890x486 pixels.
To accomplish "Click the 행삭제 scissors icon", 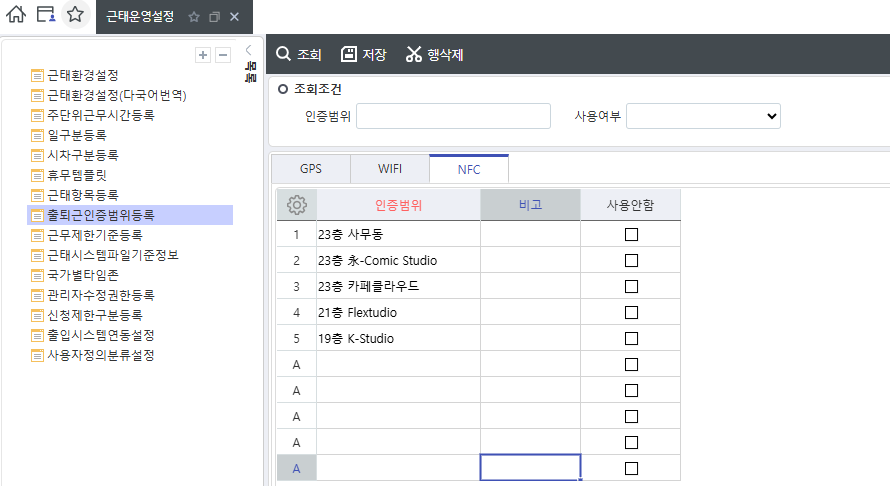I will (414, 54).
